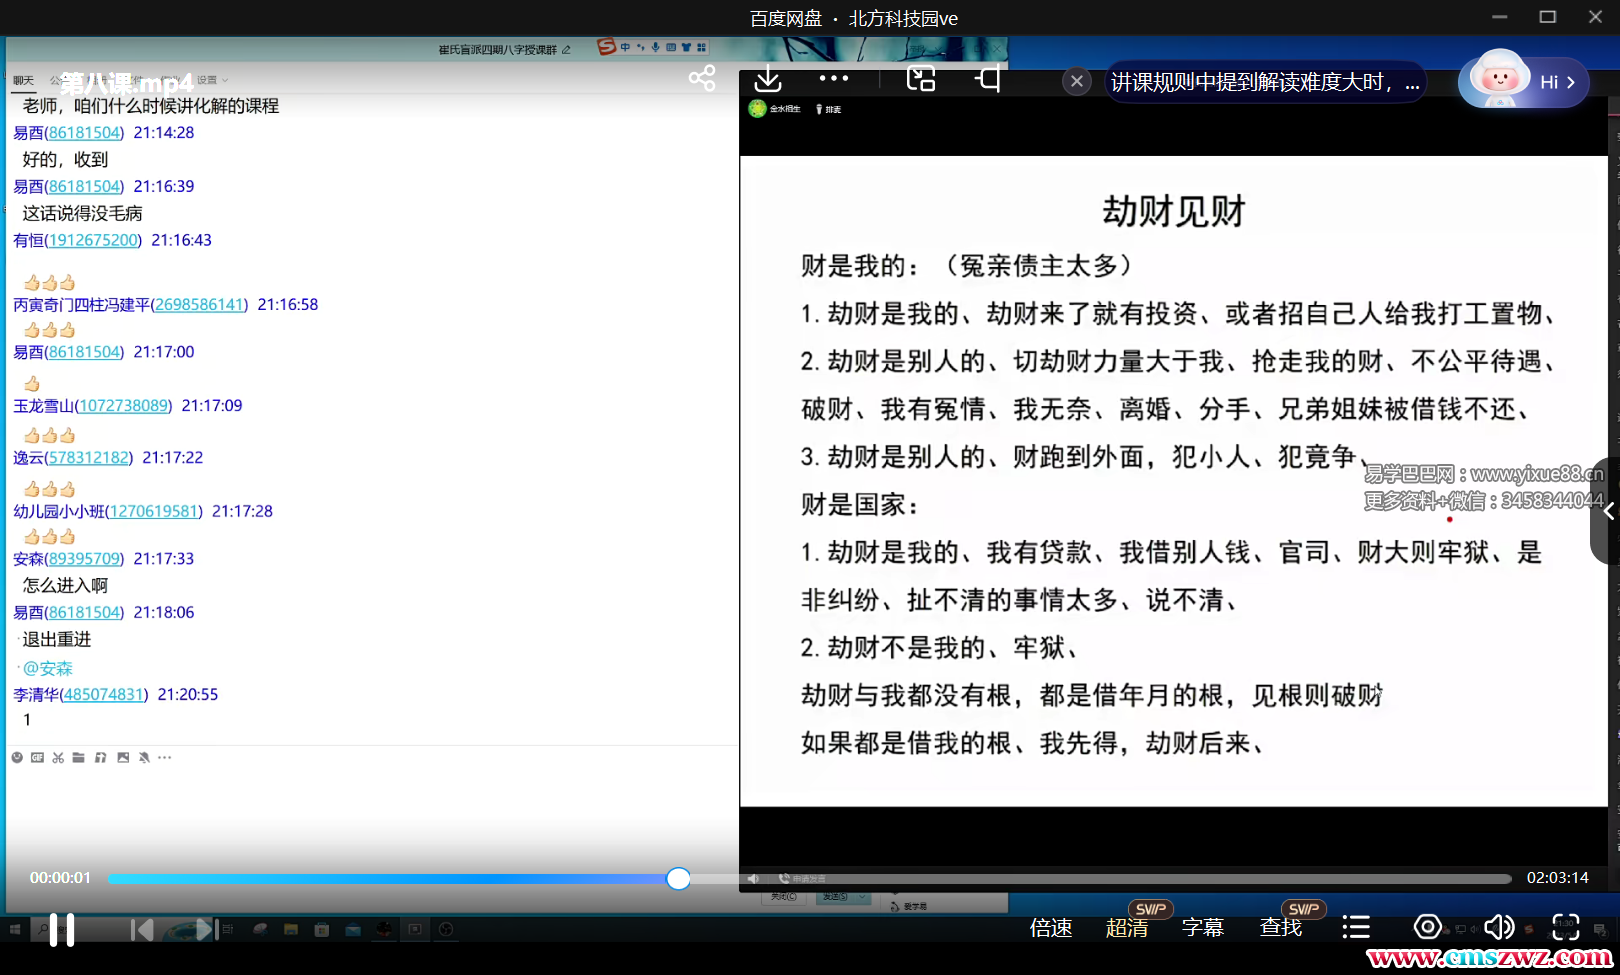Toggle 字幕 subtitles
1620x975 pixels.
click(1203, 928)
